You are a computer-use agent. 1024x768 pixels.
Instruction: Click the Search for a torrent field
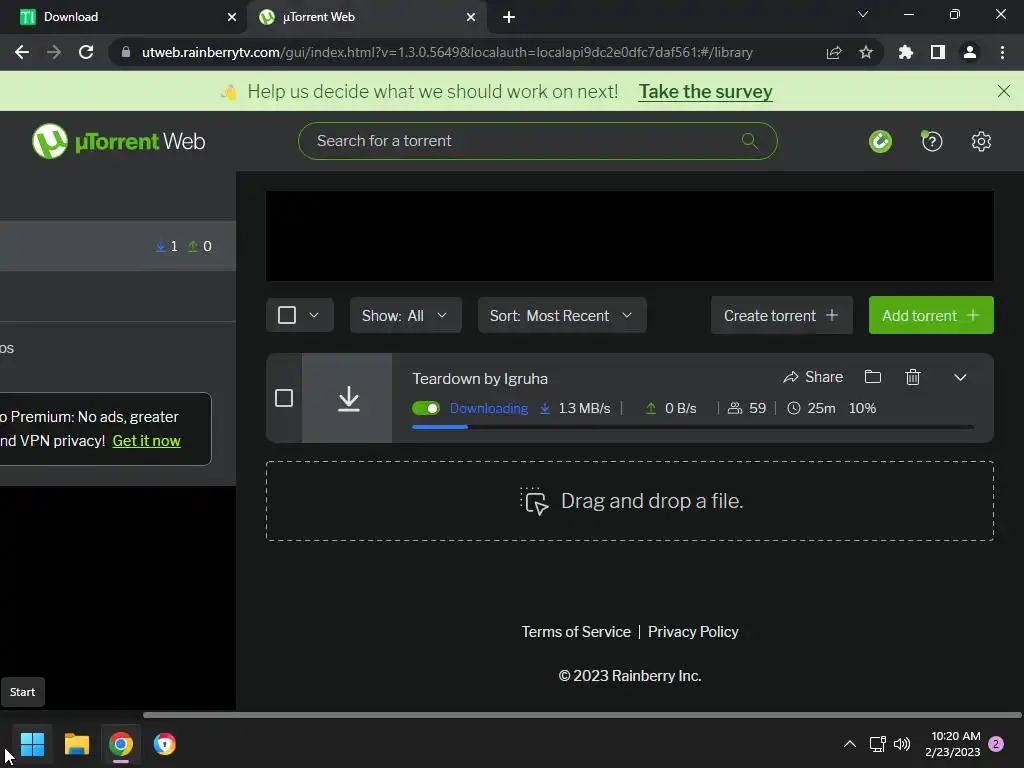[x=537, y=141]
